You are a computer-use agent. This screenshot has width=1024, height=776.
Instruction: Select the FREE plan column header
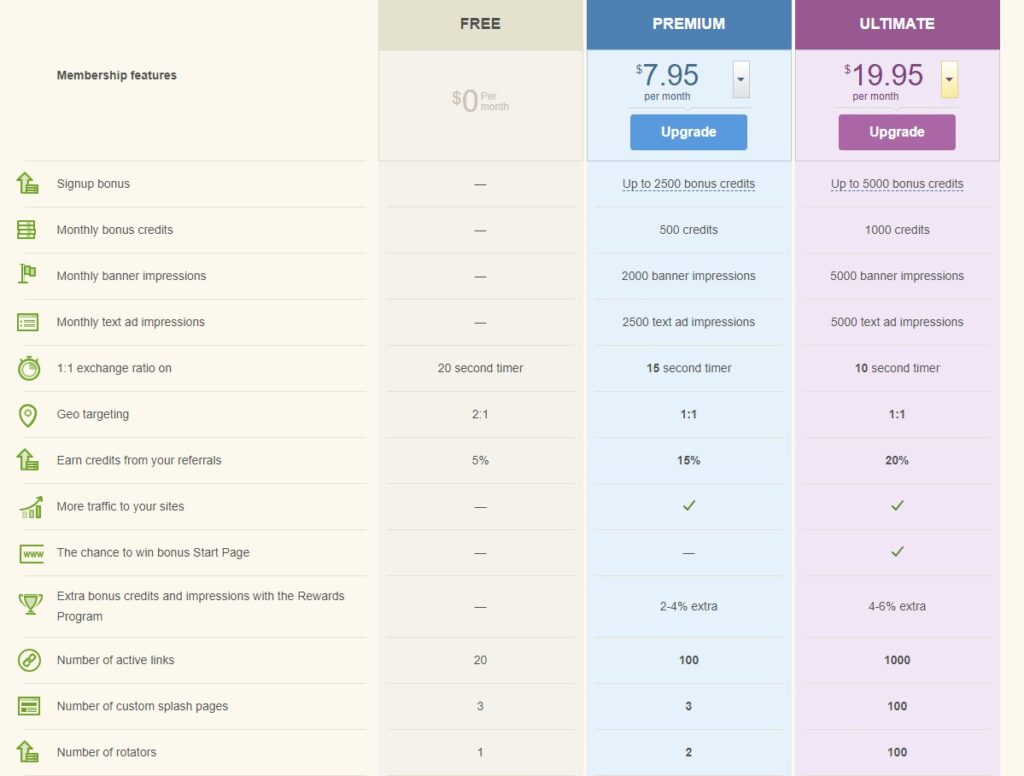tap(480, 24)
